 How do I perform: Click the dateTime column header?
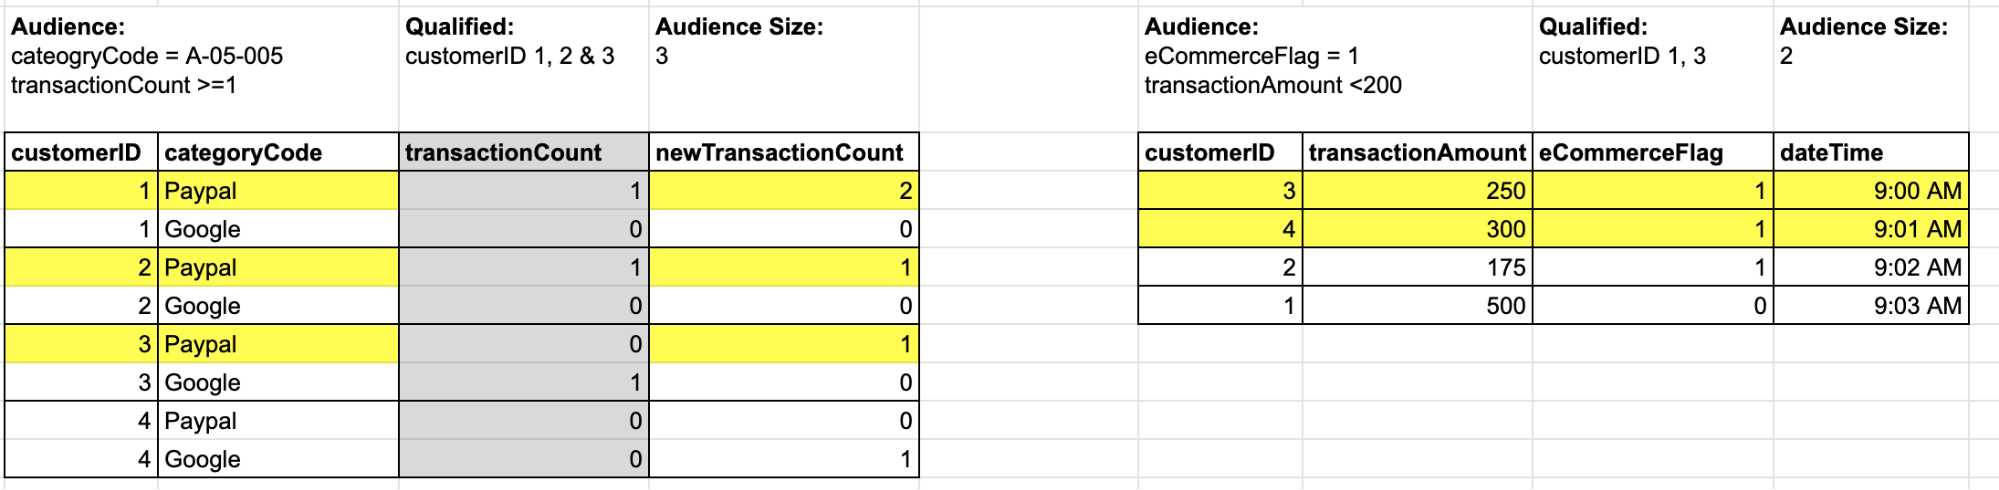(x=1870, y=152)
